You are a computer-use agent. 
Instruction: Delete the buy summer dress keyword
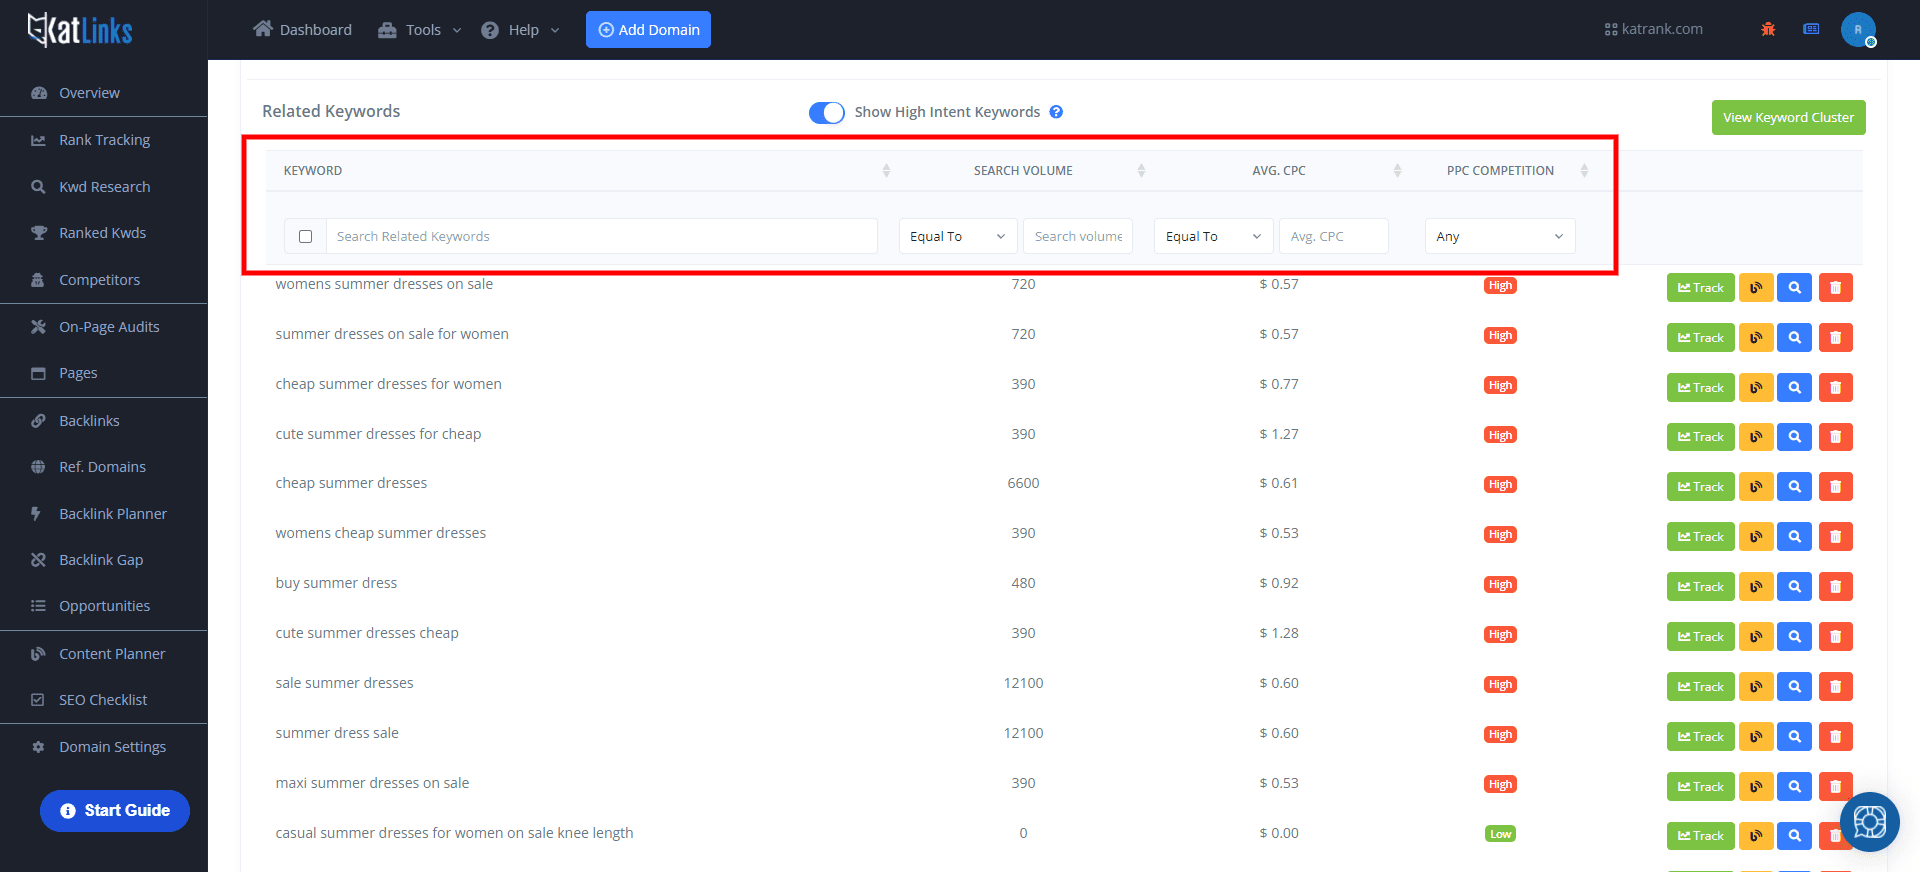1835,587
